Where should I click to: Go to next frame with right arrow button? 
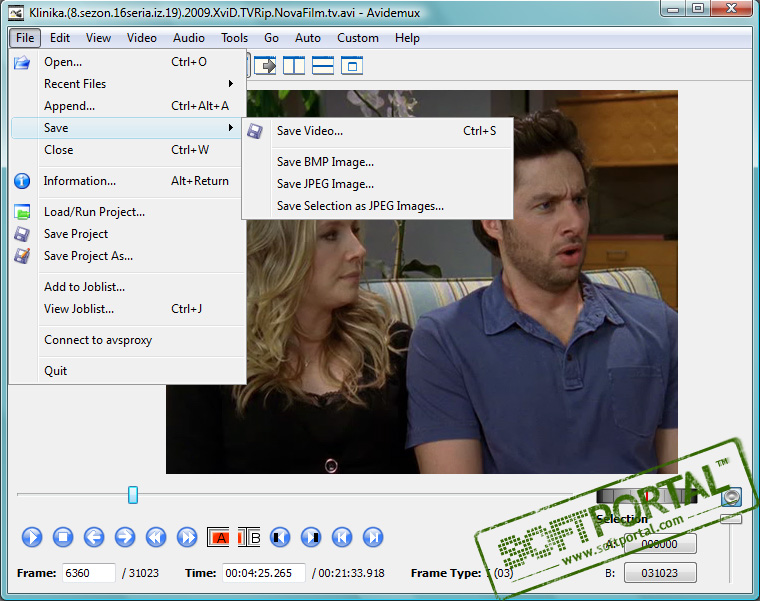click(x=125, y=537)
